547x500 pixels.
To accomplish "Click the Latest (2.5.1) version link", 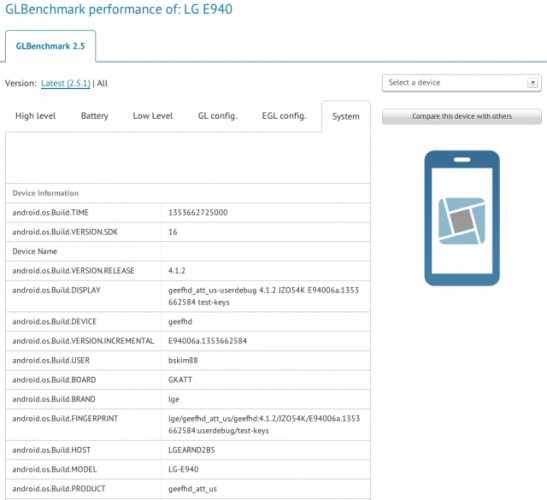I will pos(66,83).
